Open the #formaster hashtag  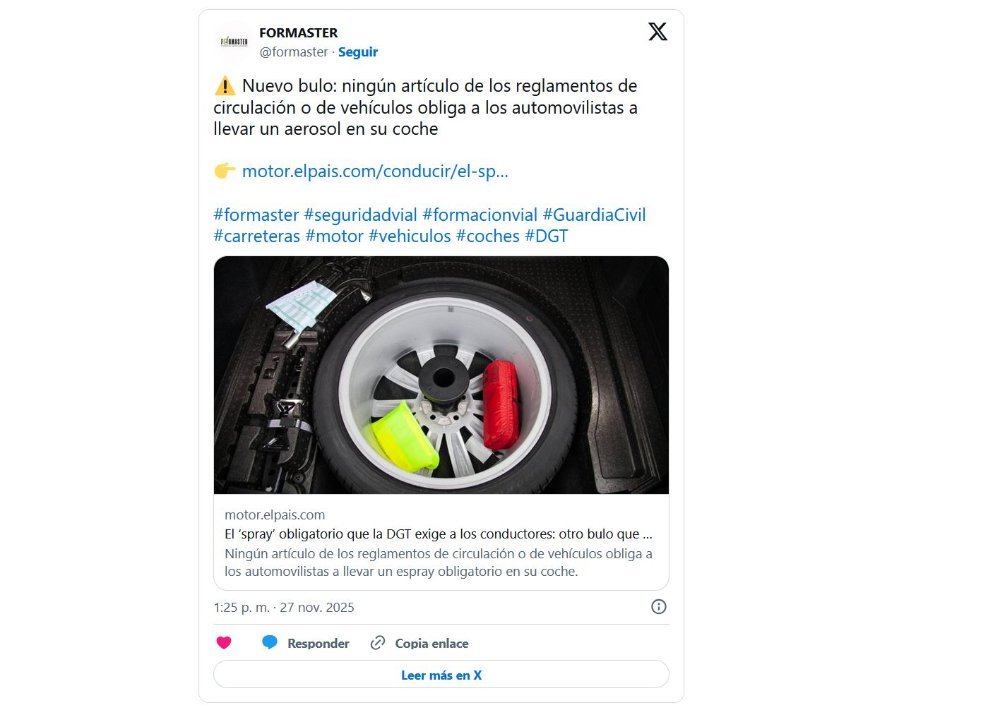256,215
